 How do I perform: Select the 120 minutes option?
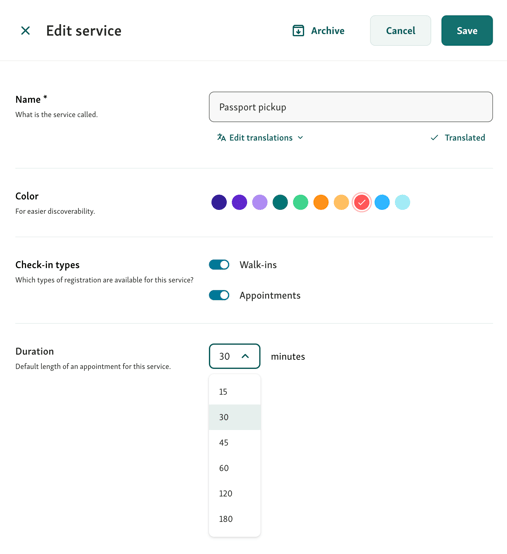coord(235,493)
